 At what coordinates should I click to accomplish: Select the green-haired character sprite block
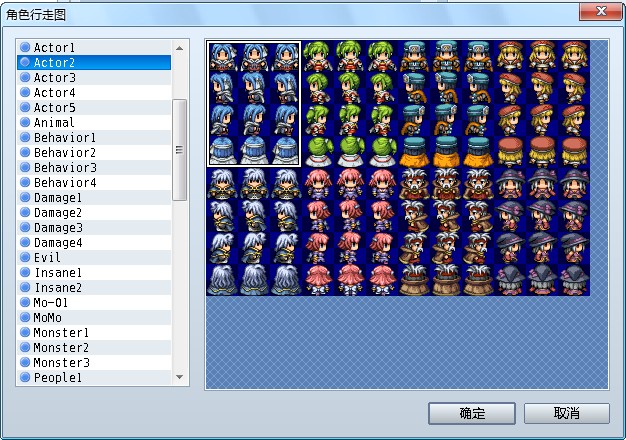click(350, 104)
